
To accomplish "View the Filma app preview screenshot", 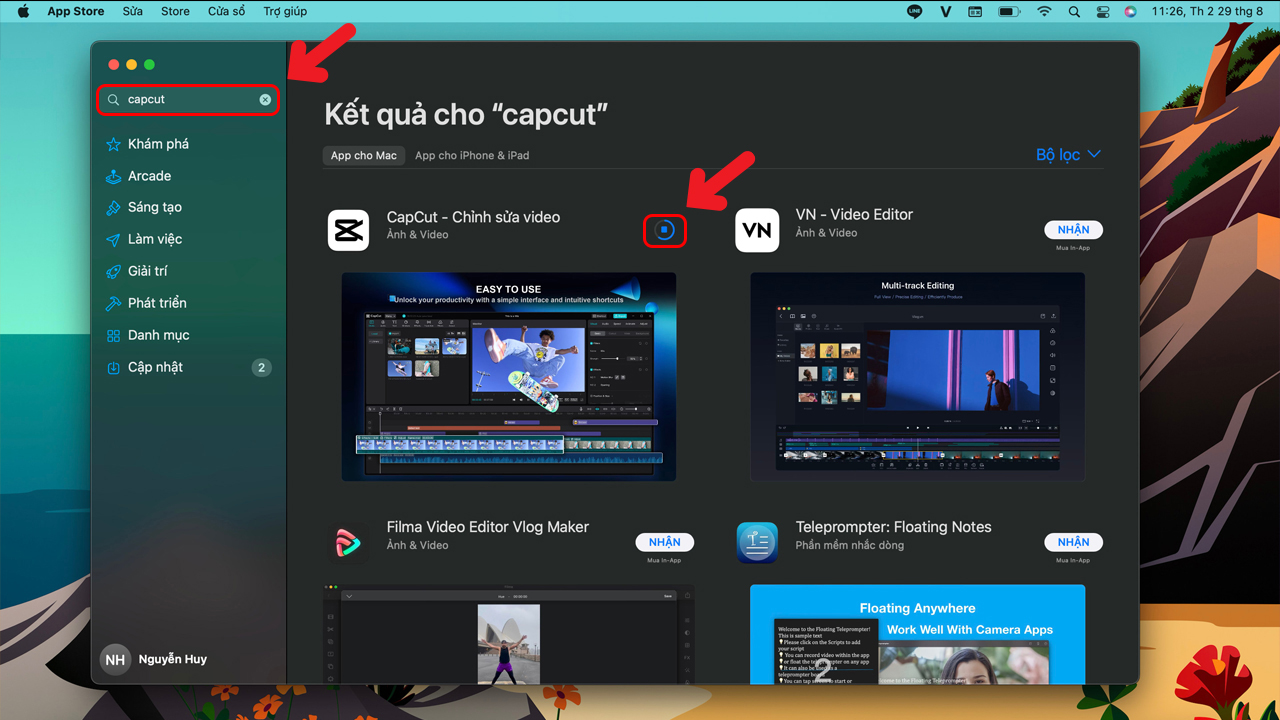I will (x=509, y=634).
